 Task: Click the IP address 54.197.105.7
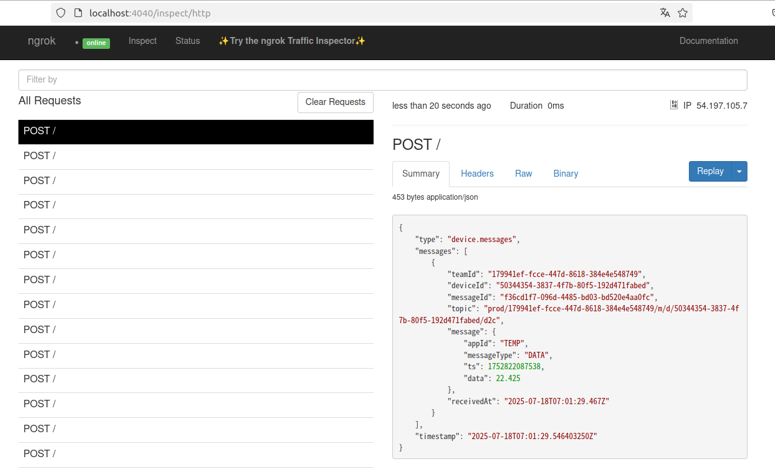[x=722, y=106]
